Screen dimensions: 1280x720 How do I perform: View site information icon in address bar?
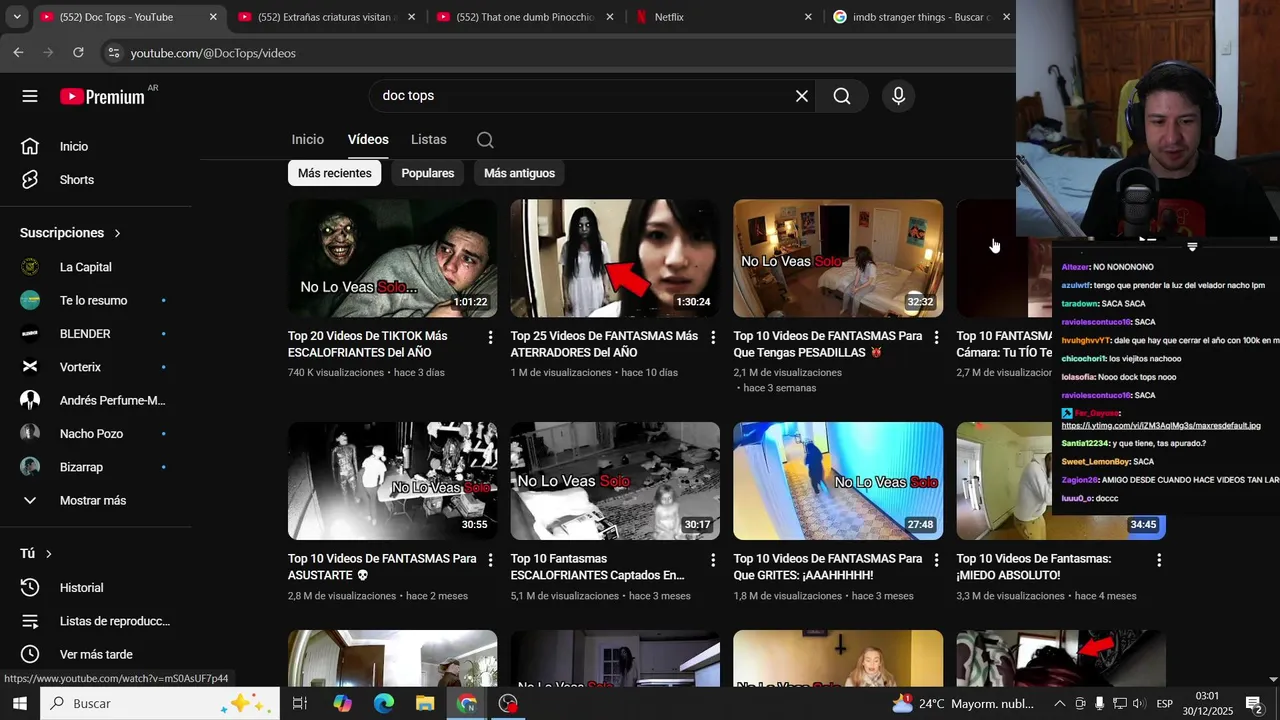tap(113, 53)
